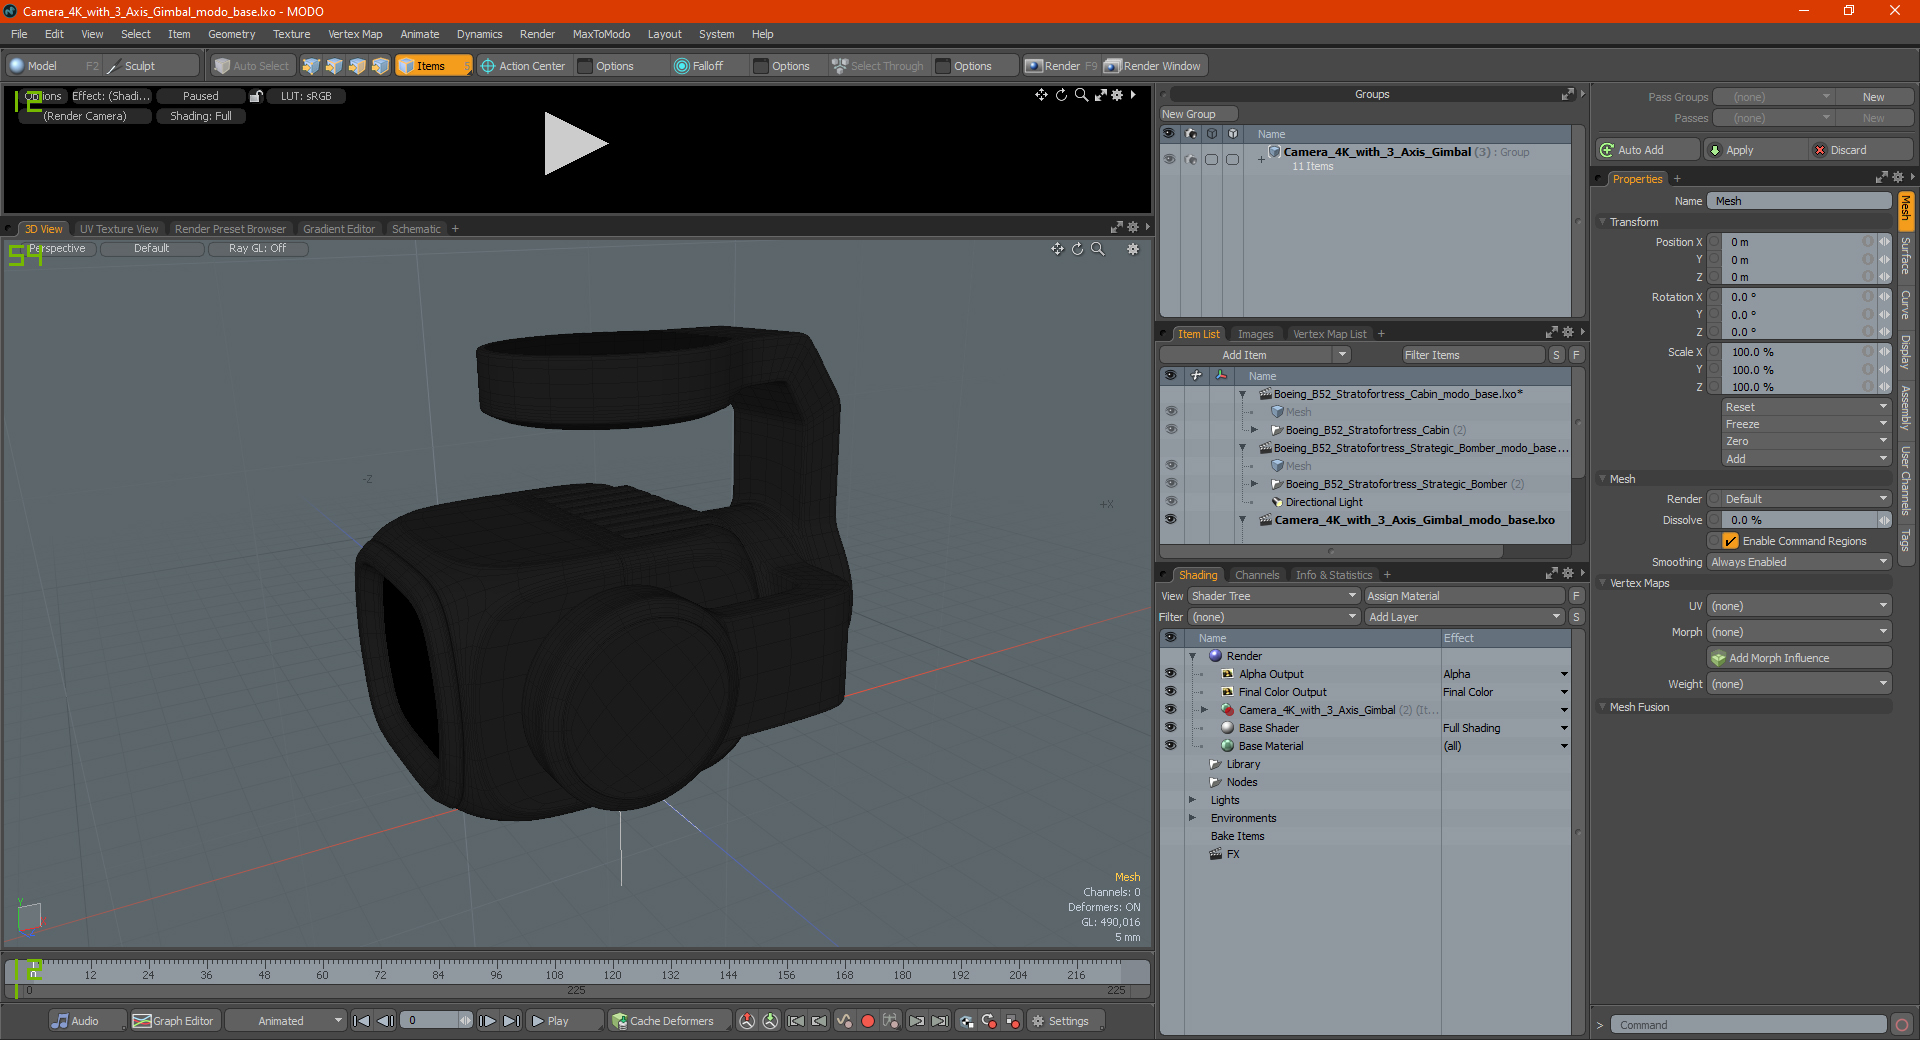The image size is (1920, 1040).
Task: Open the Action Center tool
Action: tap(523, 66)
